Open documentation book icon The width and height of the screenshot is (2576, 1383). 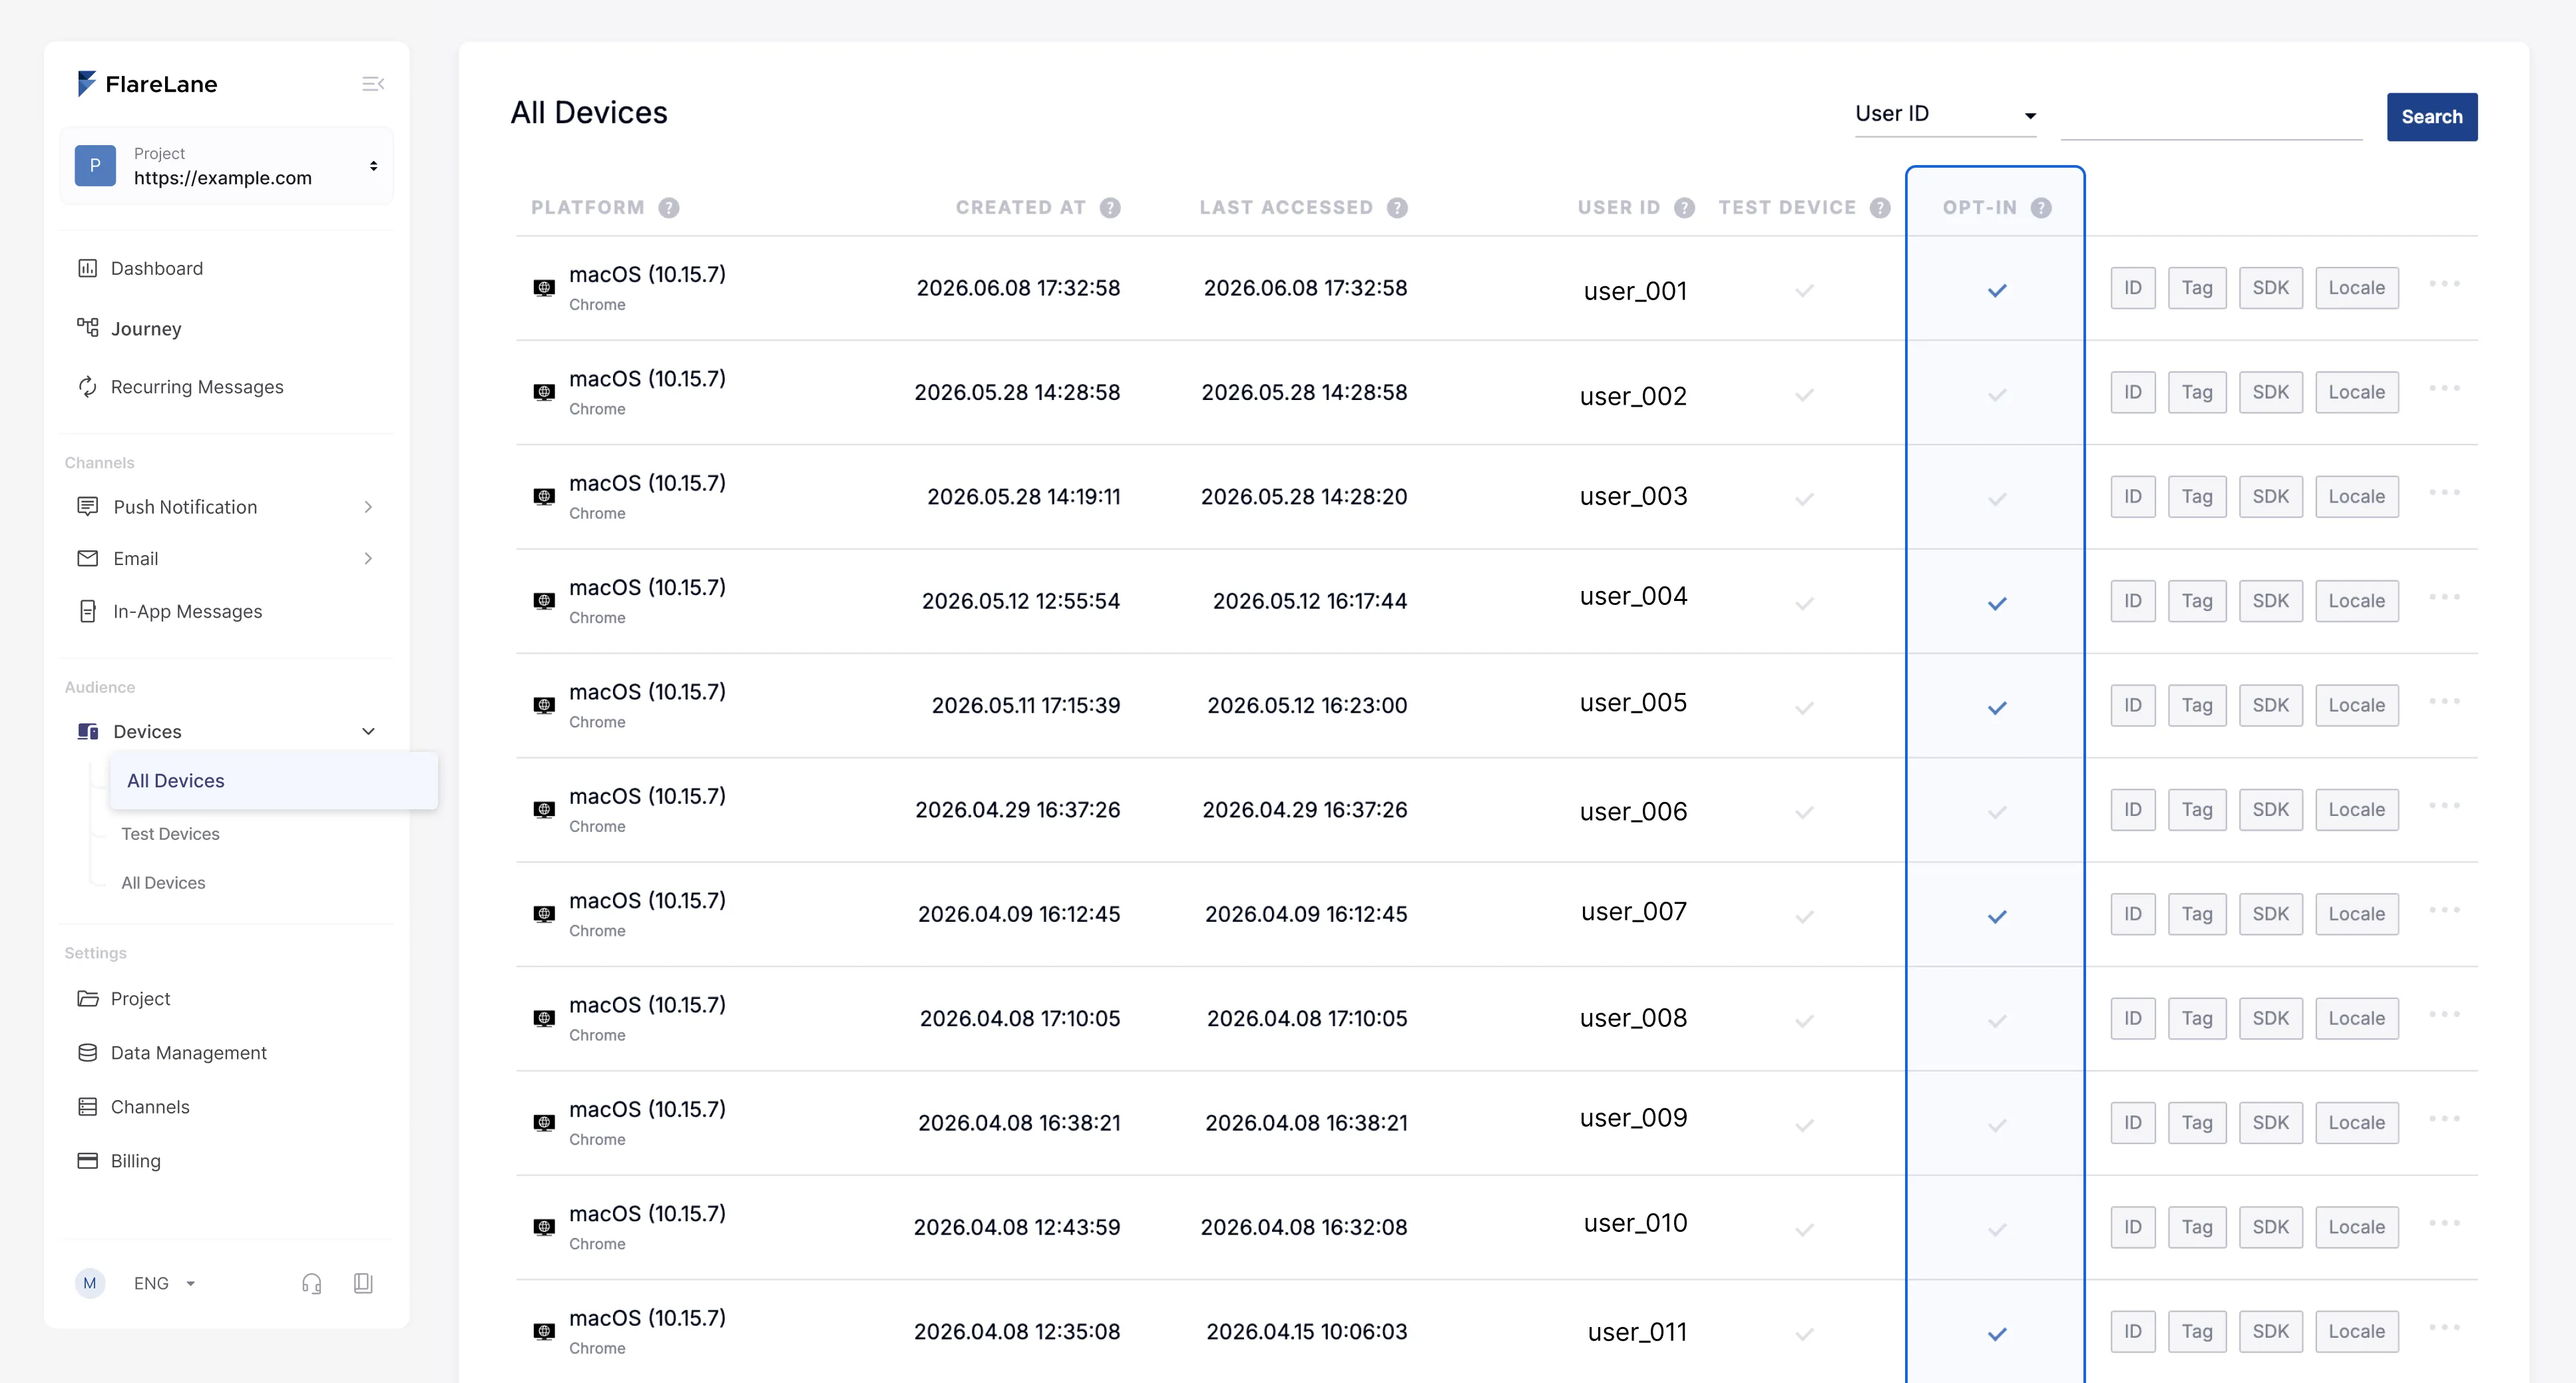(x=363, y=1283)
